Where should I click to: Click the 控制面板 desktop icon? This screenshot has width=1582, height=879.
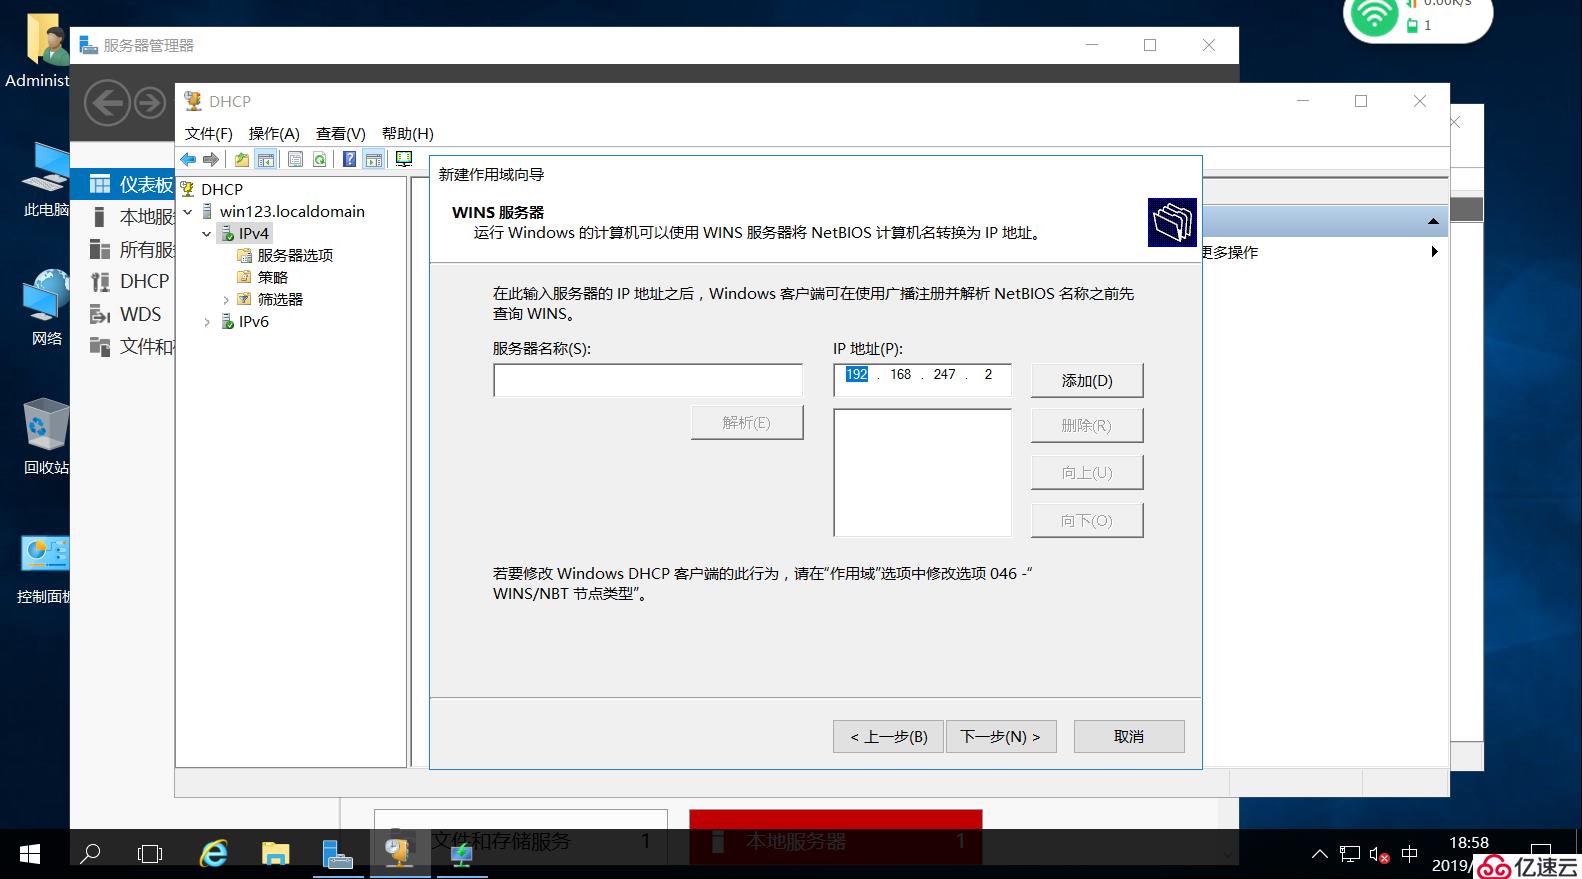point(44,567)
